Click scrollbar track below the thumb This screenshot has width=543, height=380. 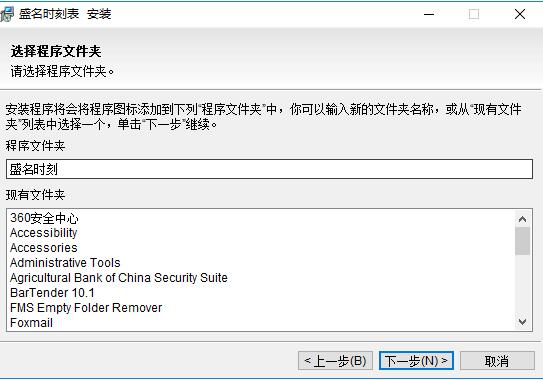(522, 284)
